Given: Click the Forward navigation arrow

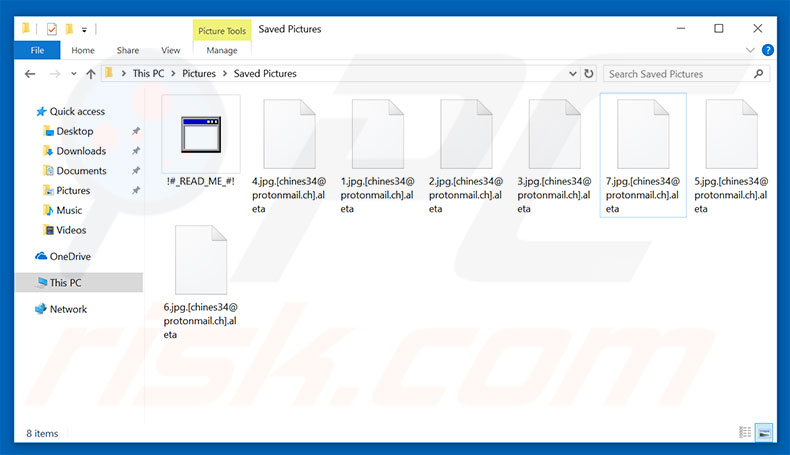Looking at the screenshot, I should click(54, 74).
